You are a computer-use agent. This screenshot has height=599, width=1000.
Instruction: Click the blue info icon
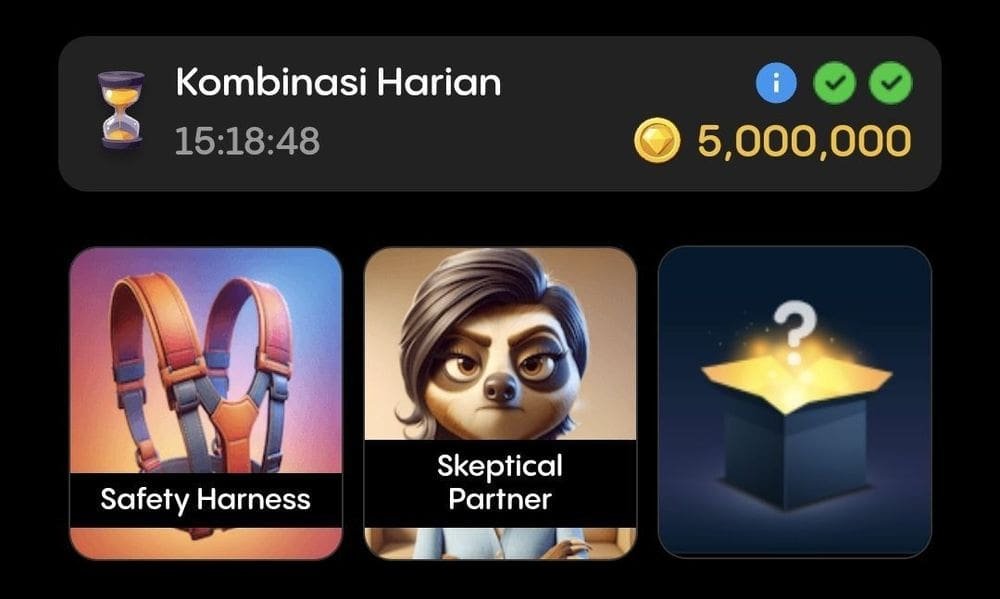tap(776, 83)
